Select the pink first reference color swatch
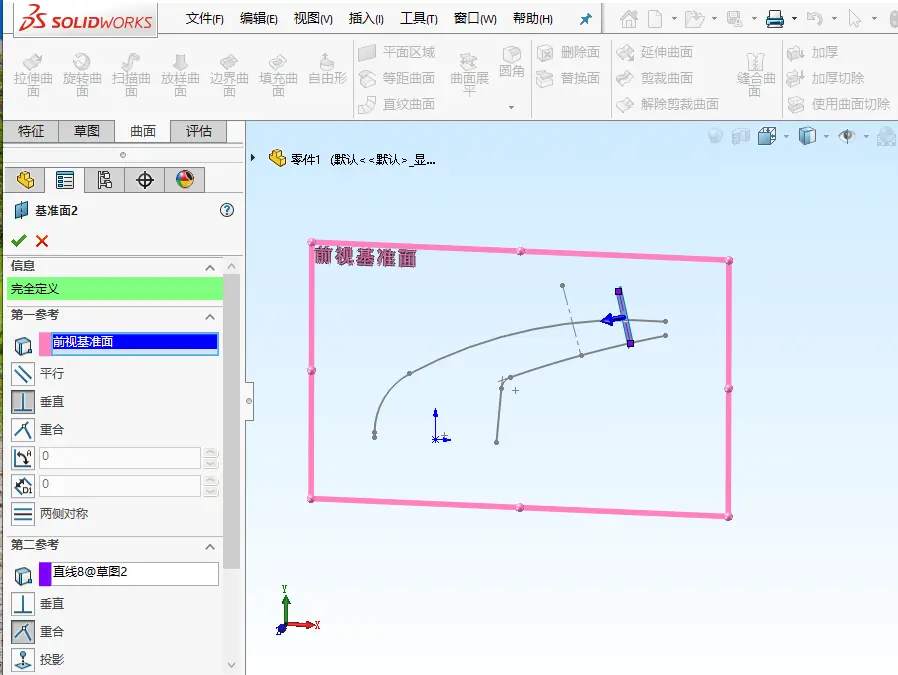 45,344
